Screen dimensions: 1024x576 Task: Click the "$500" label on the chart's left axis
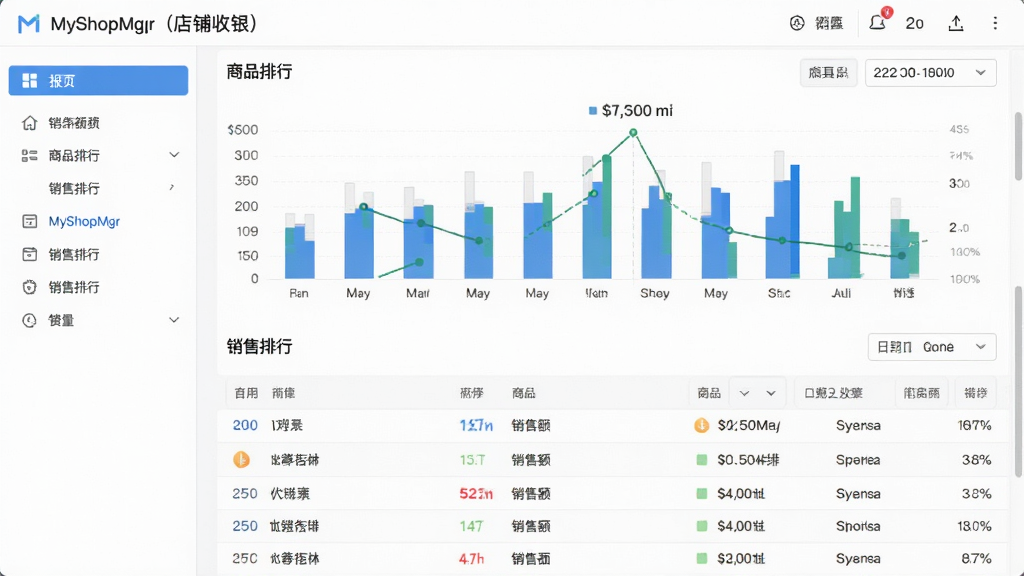(x=242, y=130)
